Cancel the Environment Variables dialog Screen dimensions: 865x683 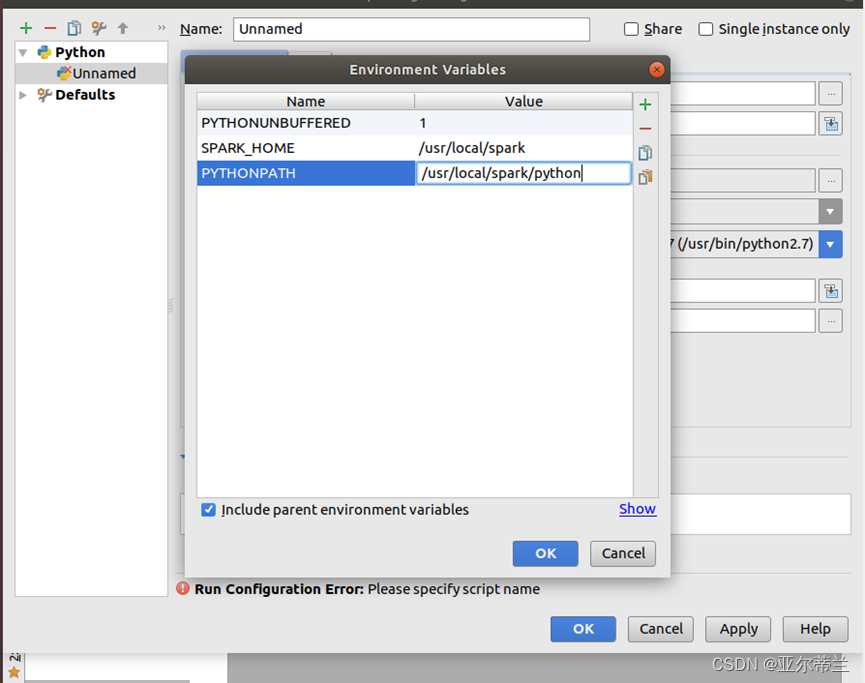point(623,553)
